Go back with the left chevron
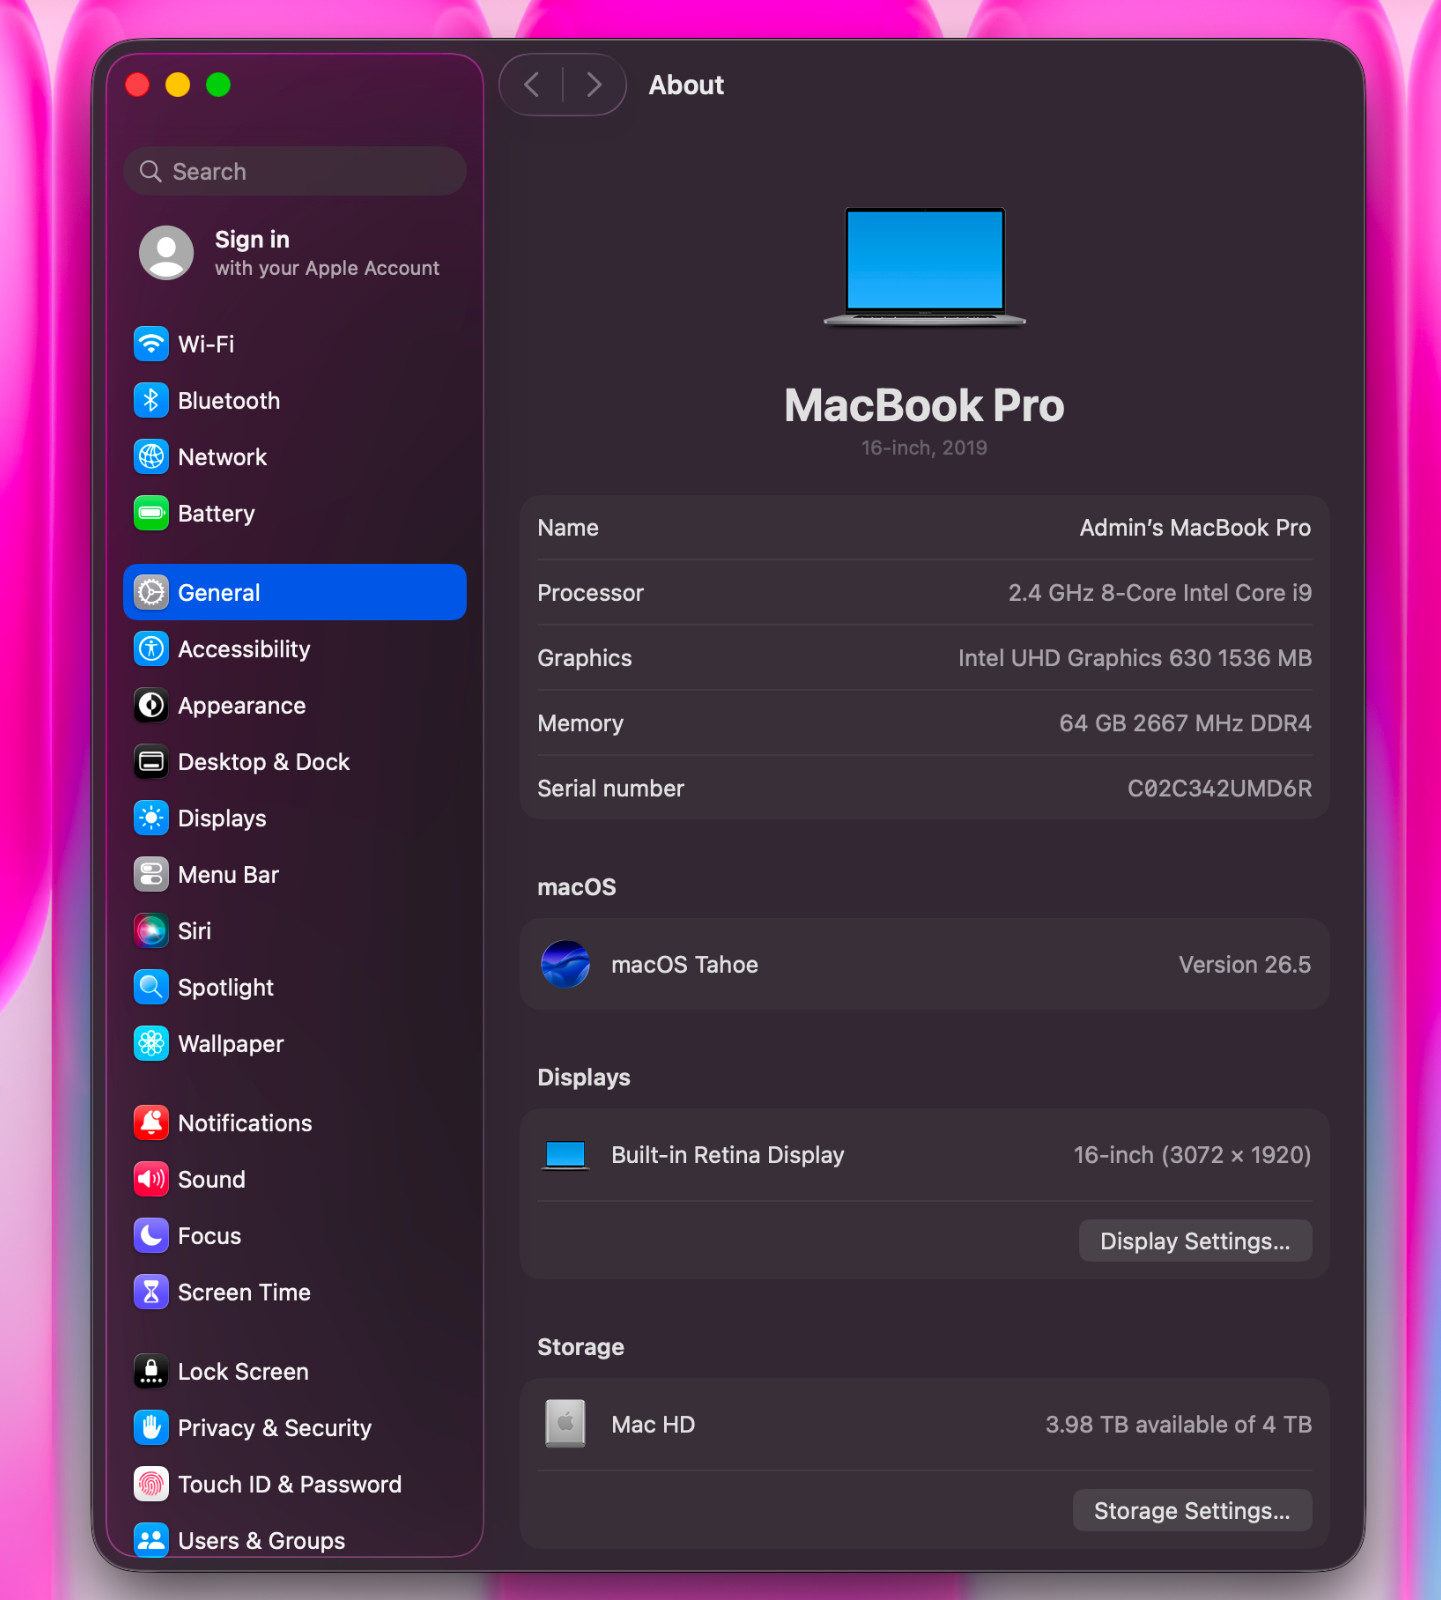 [x=532, y=85]
